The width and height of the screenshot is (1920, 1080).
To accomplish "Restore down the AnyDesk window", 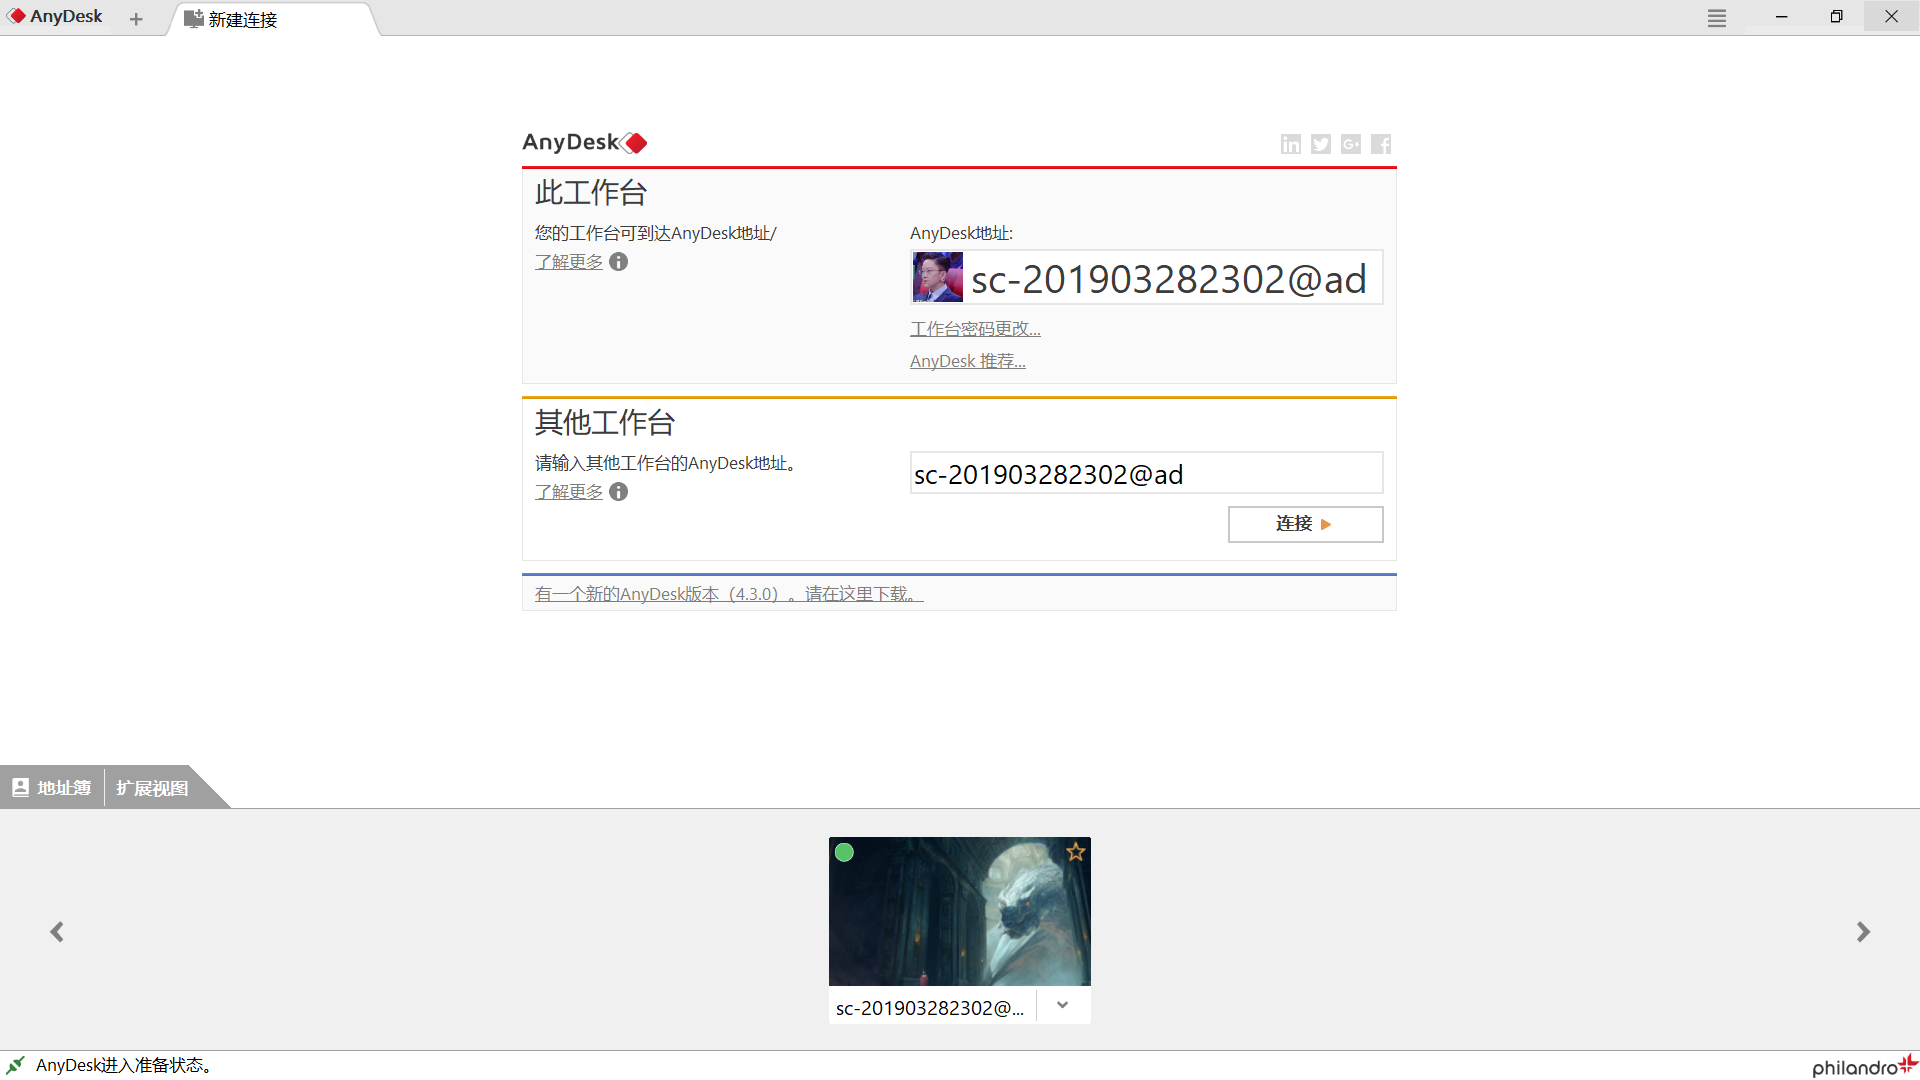I will (x=1836, y=17).
